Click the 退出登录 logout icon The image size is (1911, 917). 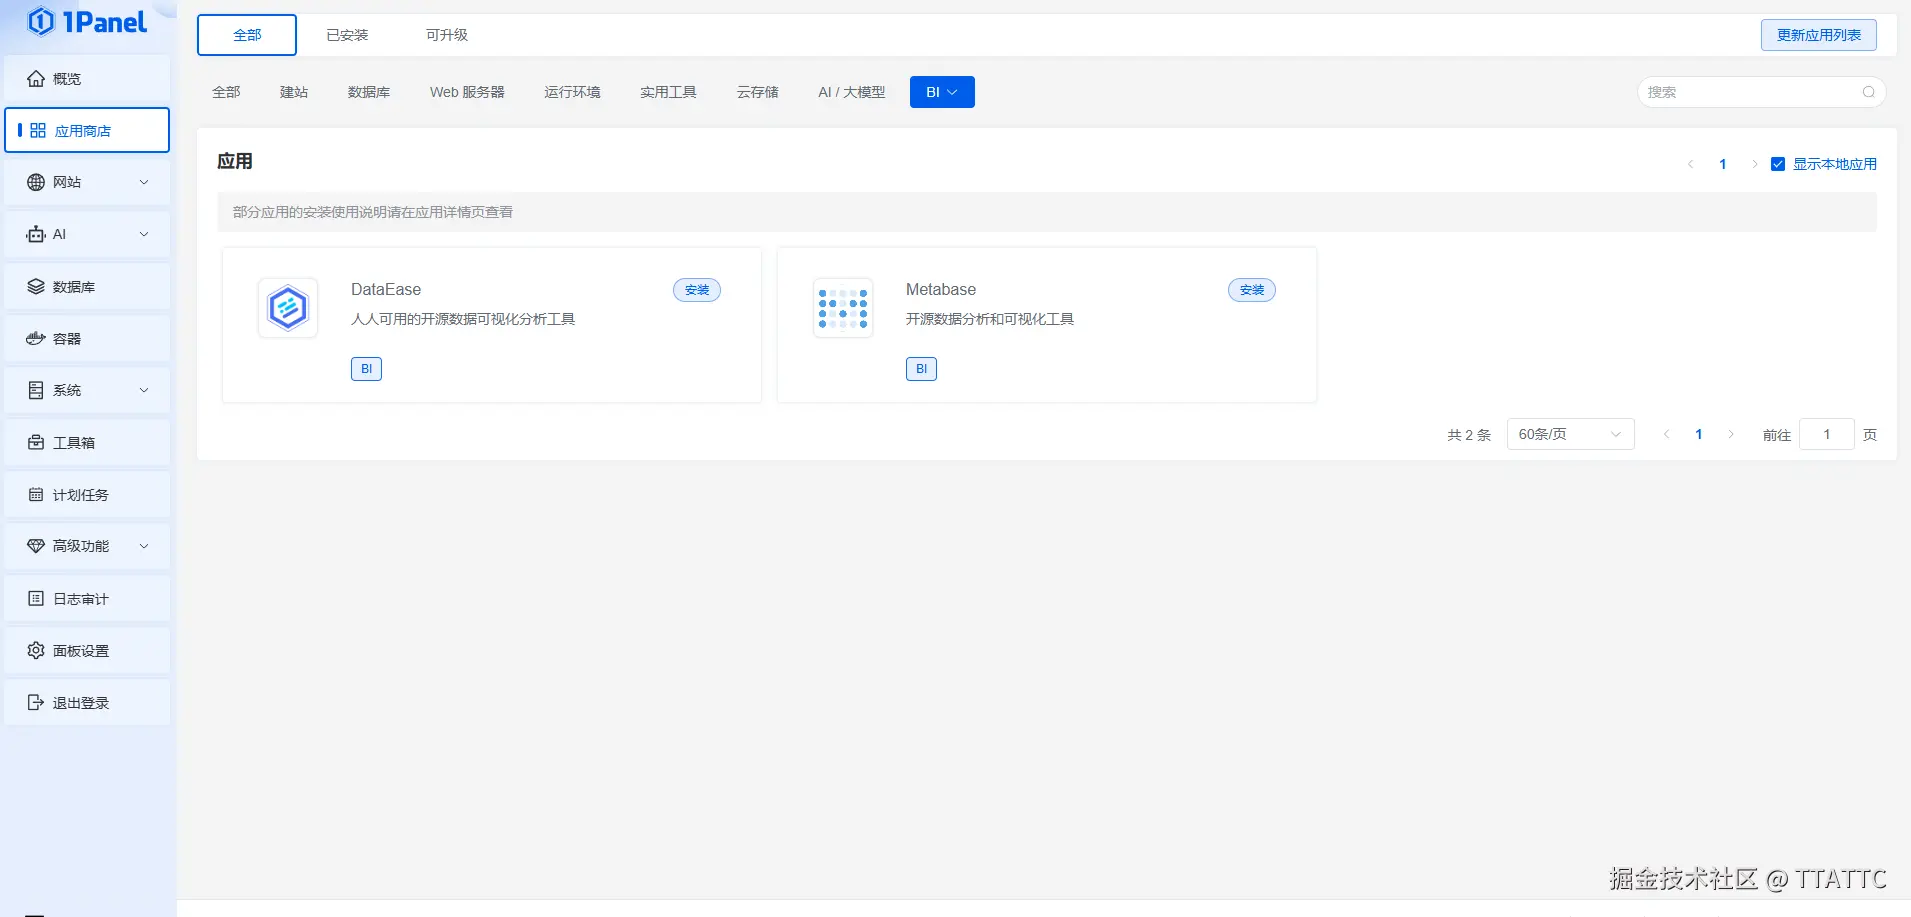pyautogui.click(x=36, y=703)
